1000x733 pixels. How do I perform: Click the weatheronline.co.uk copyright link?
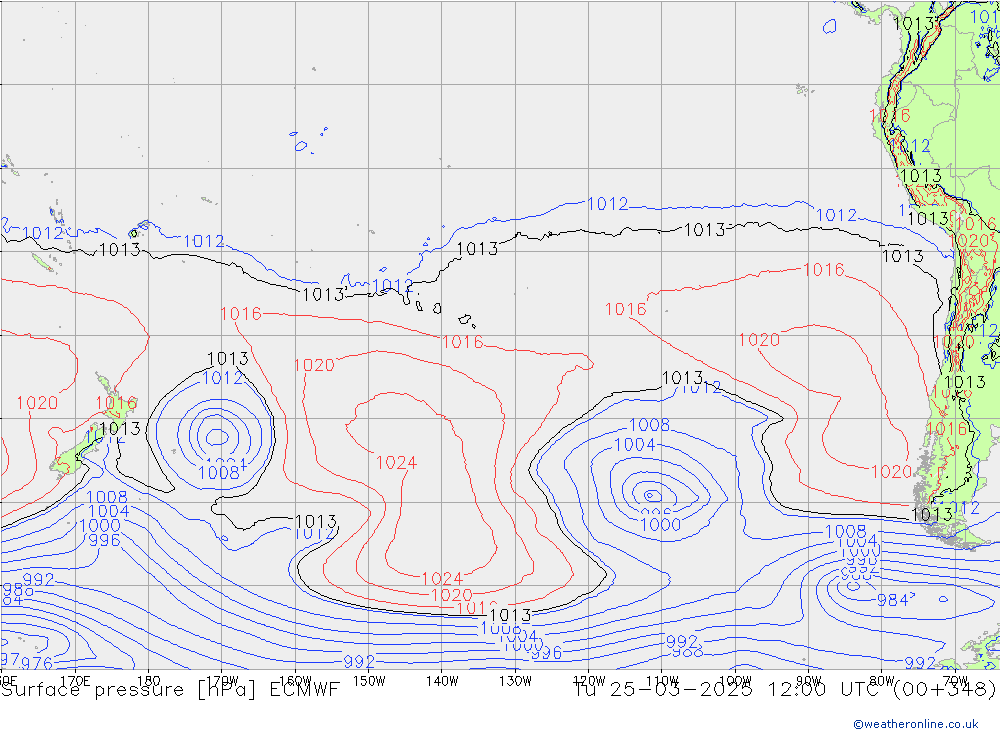pos(916,724)
